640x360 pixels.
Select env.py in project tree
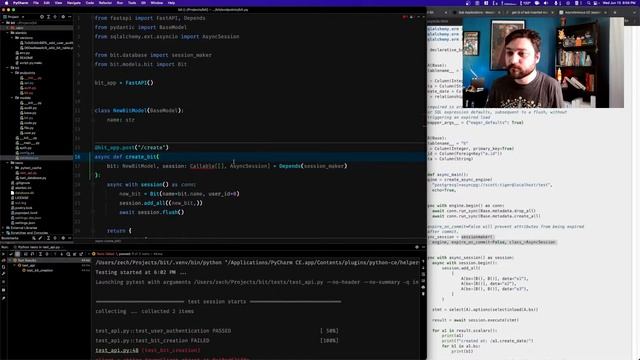coord(24,53)
